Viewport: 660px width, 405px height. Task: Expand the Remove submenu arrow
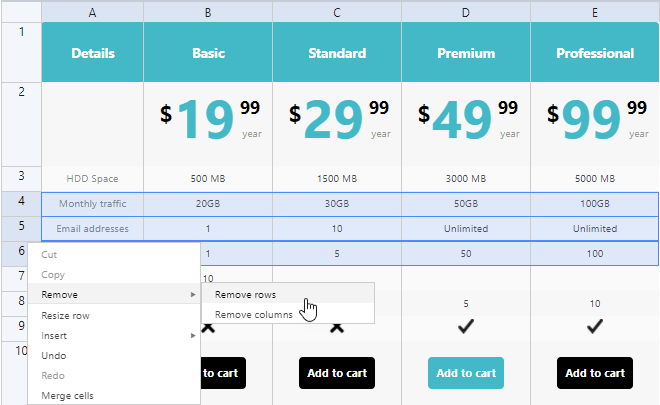click(x=193, y=295)
